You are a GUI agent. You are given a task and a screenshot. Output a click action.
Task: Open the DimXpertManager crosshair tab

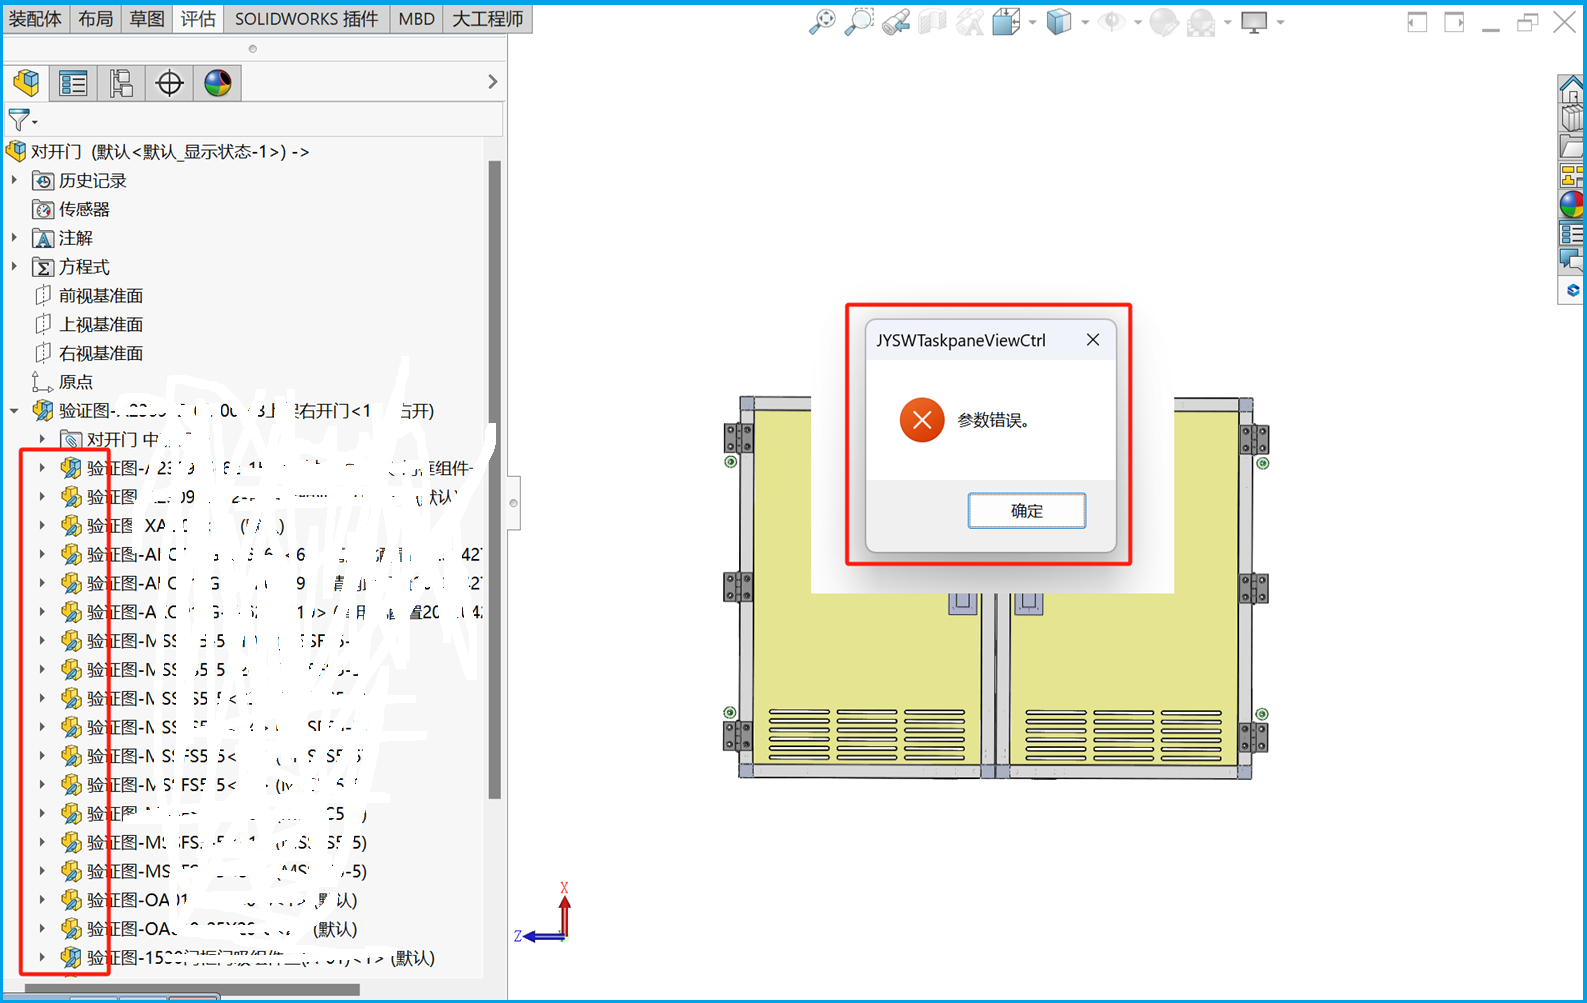point(169,83)
